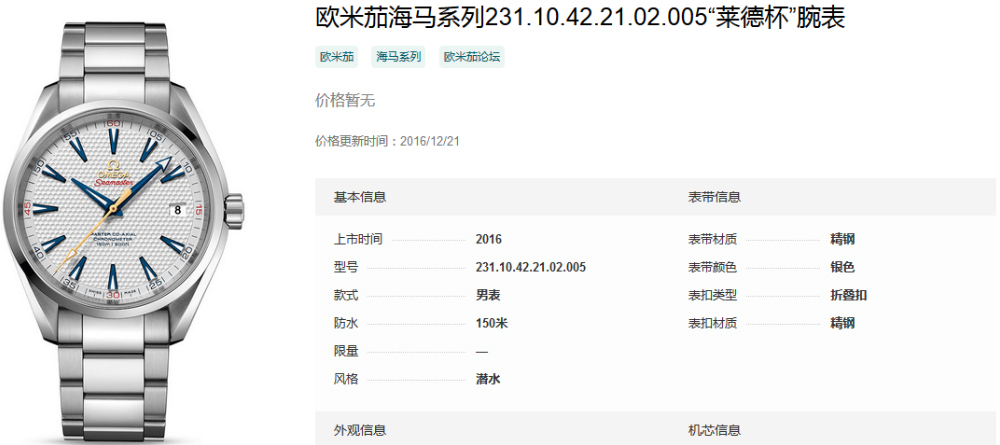The height and width of the screenshot is (445, 1000).
Task: Click the 上市时间 value 2016
Action: pyautogui.click(x=489, y=240)
